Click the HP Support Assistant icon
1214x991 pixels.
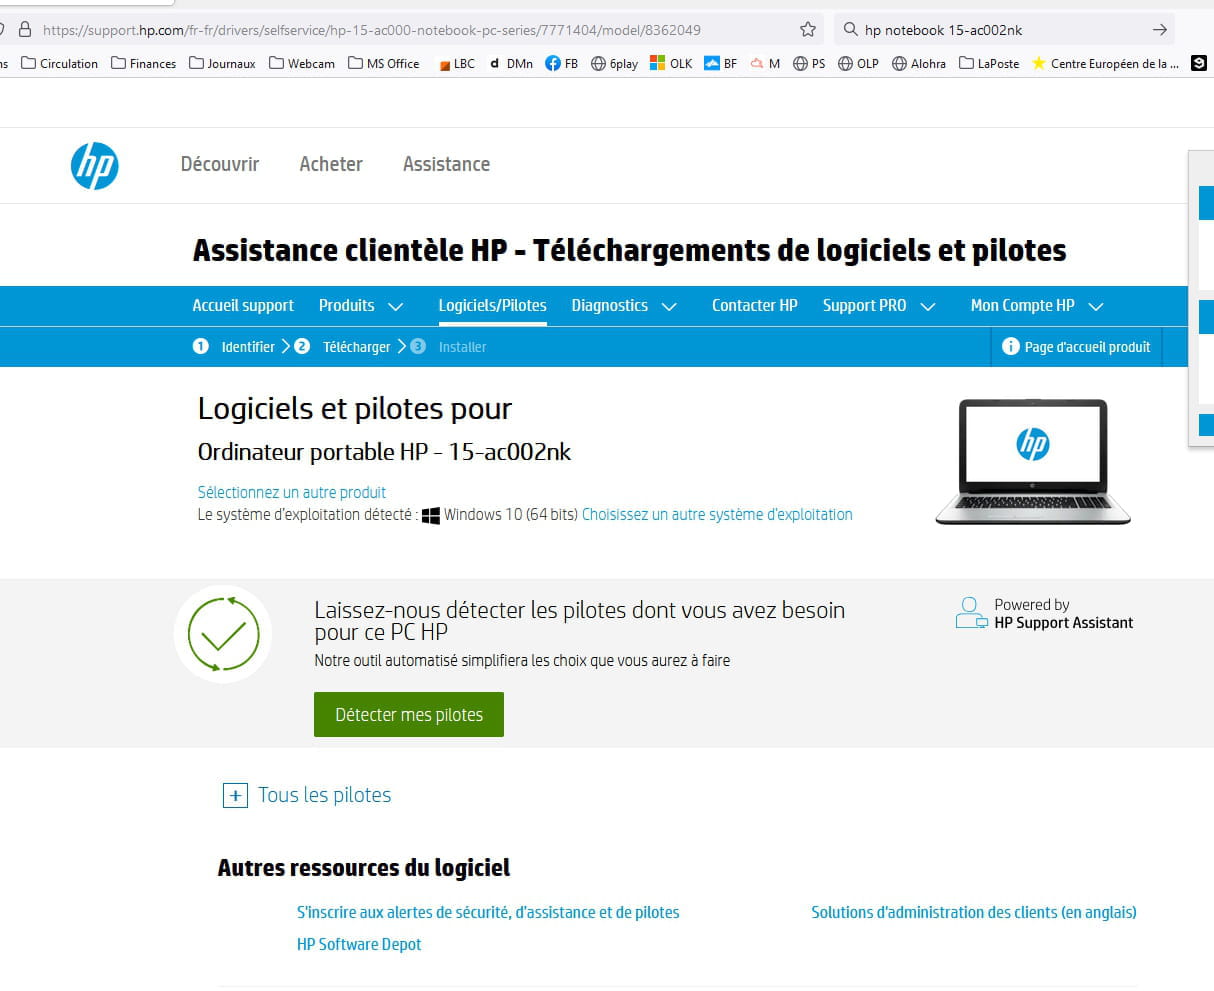point(970,613)
